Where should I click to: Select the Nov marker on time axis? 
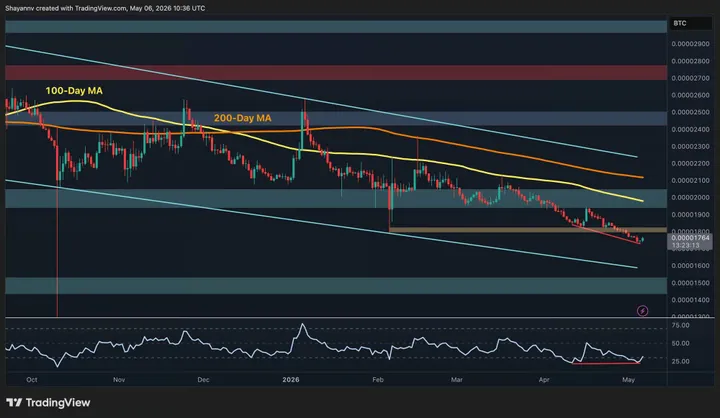119,379
